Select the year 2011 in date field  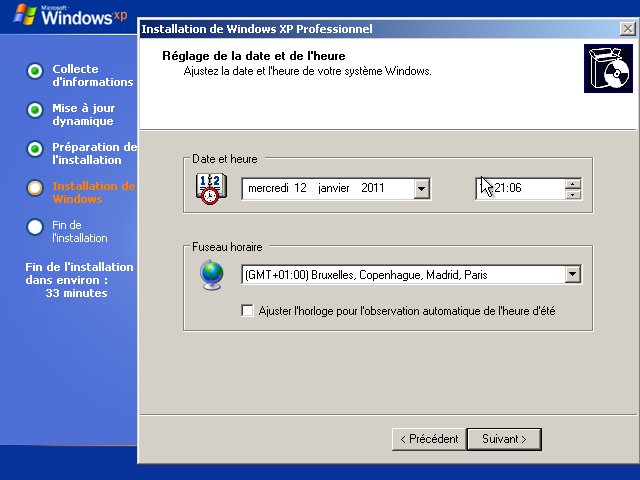point(372,188)
